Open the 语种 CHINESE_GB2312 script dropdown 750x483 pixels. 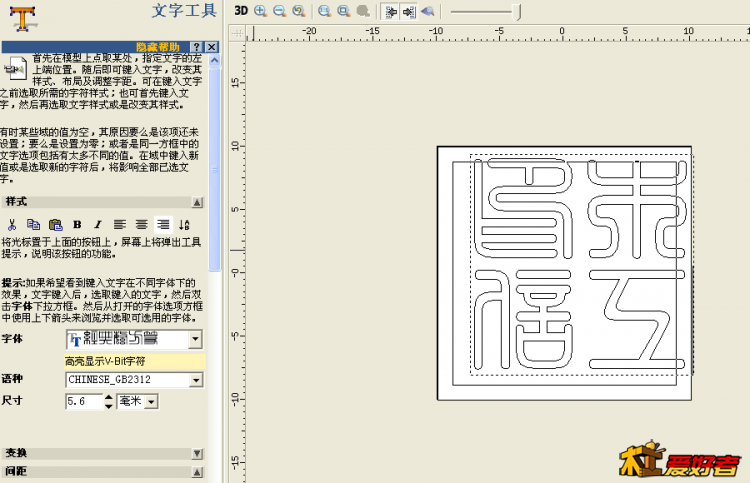tap(196, 380)
